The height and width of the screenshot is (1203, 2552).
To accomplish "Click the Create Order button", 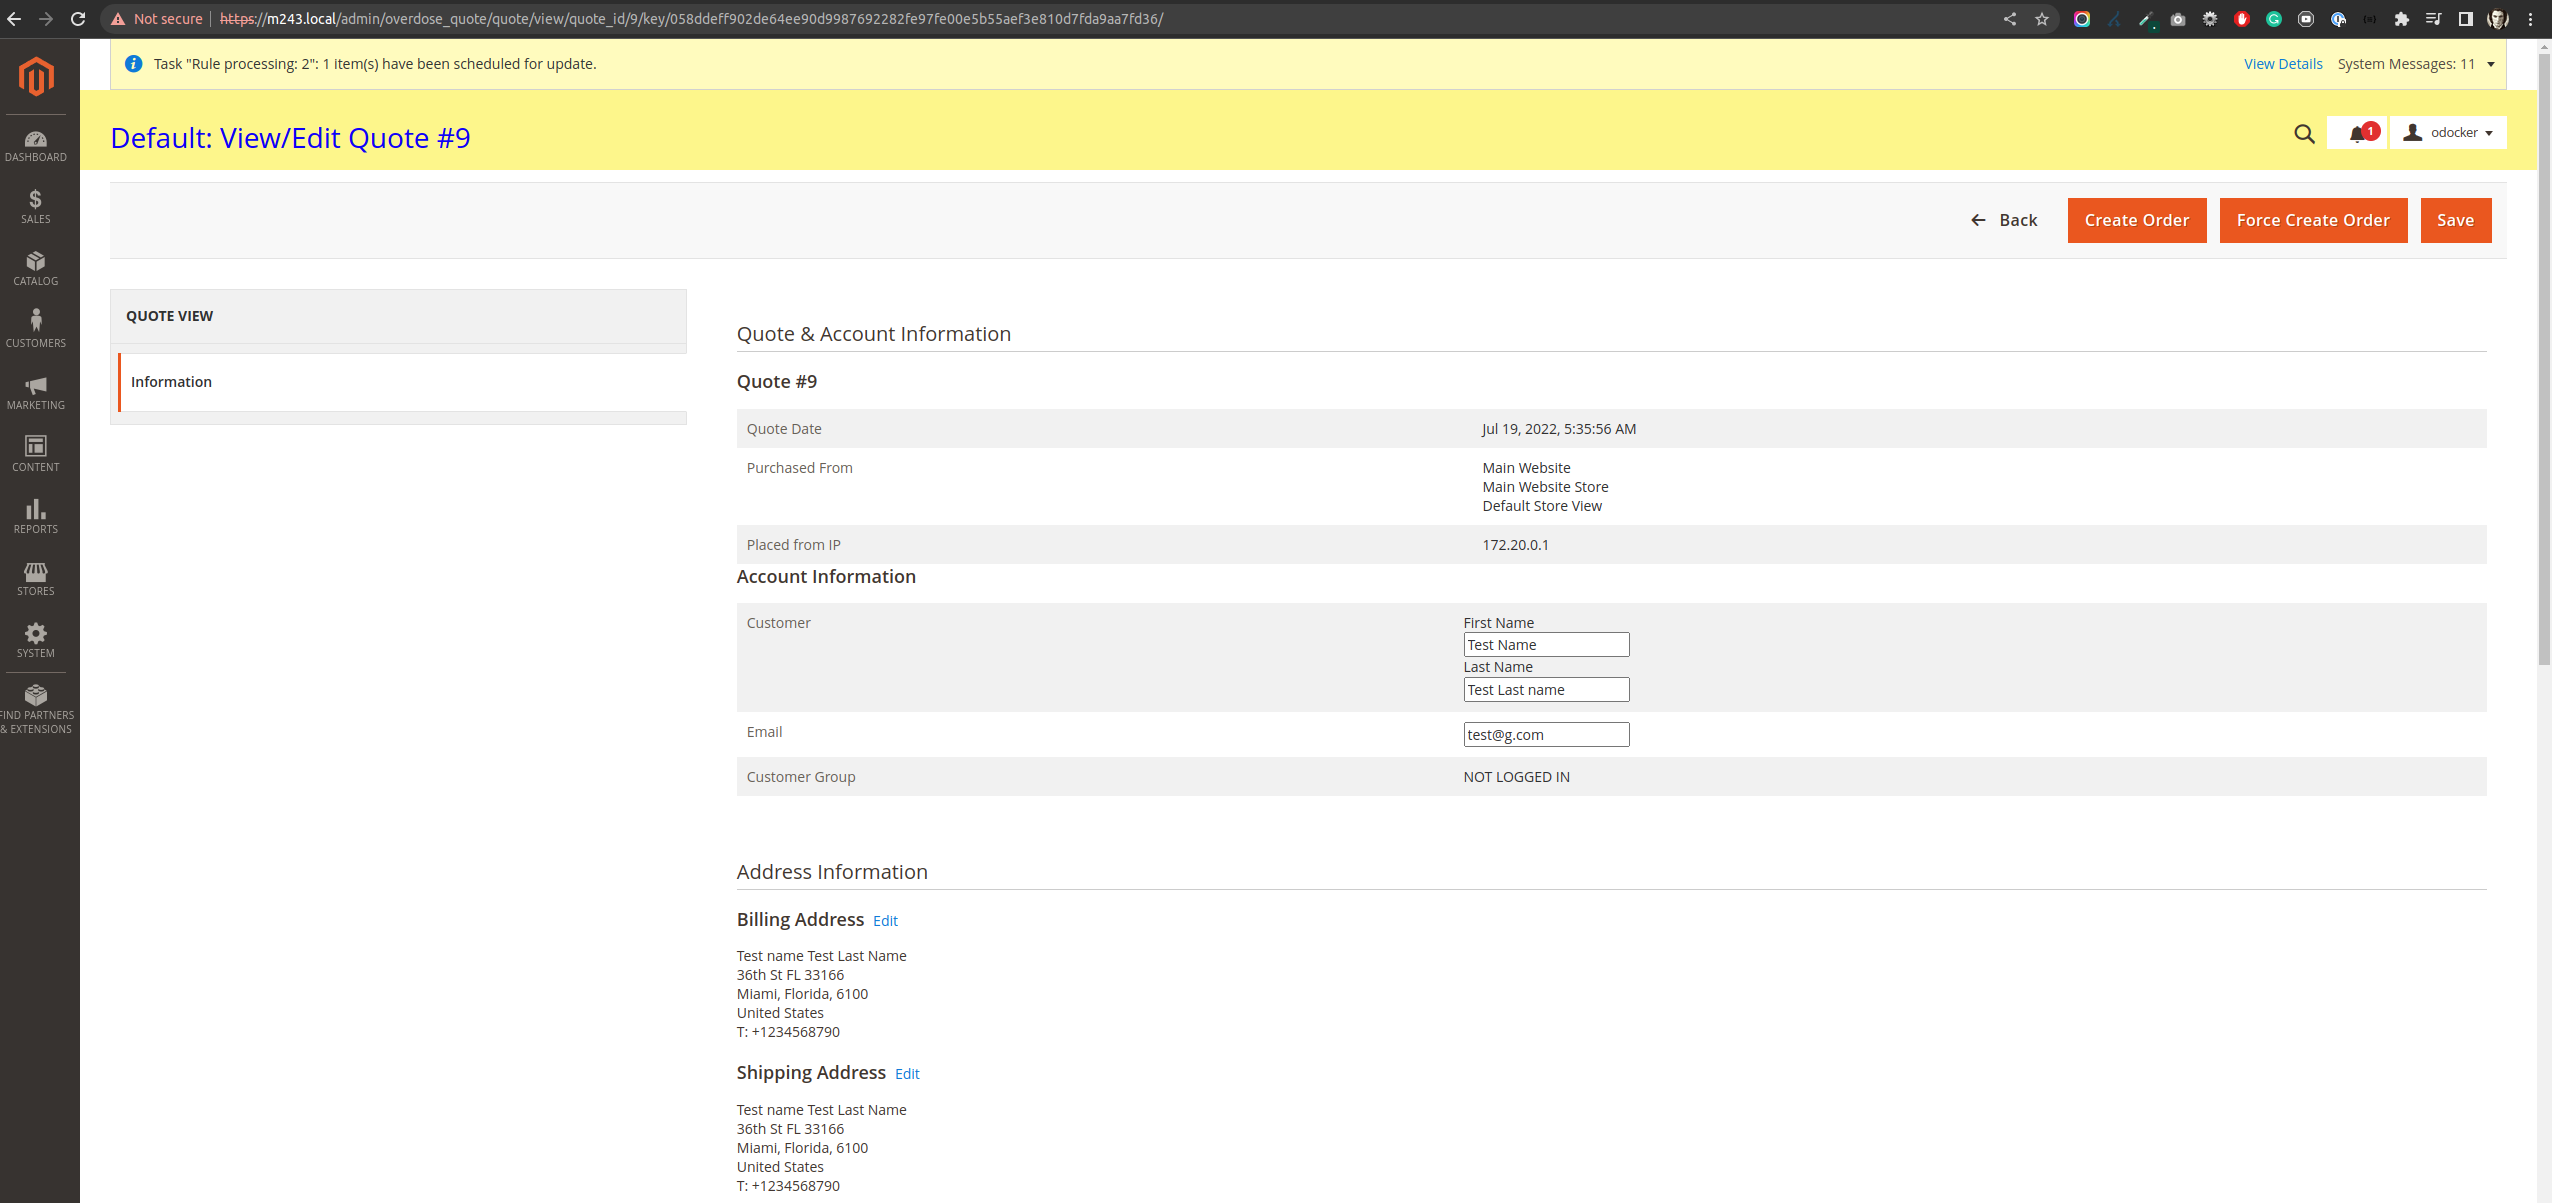I will tap(2137, 220).
